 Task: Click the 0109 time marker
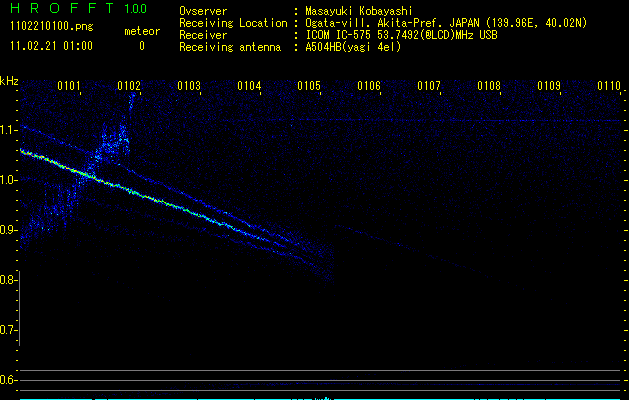pyautogui.click(x=549, y=86)
